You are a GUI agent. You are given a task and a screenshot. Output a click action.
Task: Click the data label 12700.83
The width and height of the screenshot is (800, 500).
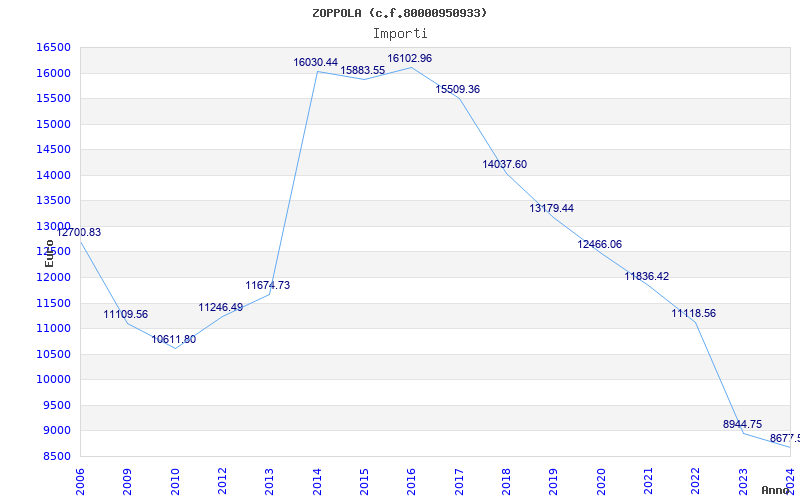pyautogui.click(x=79, y=232)
